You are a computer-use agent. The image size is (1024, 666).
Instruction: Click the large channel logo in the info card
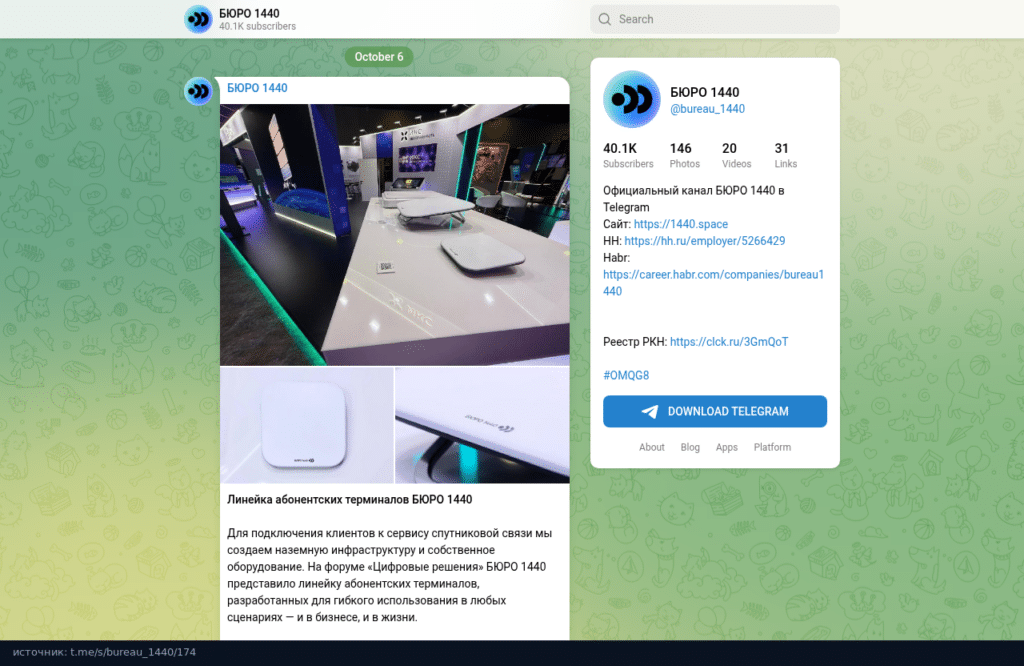pyautogui.click(x=632, y=99)
